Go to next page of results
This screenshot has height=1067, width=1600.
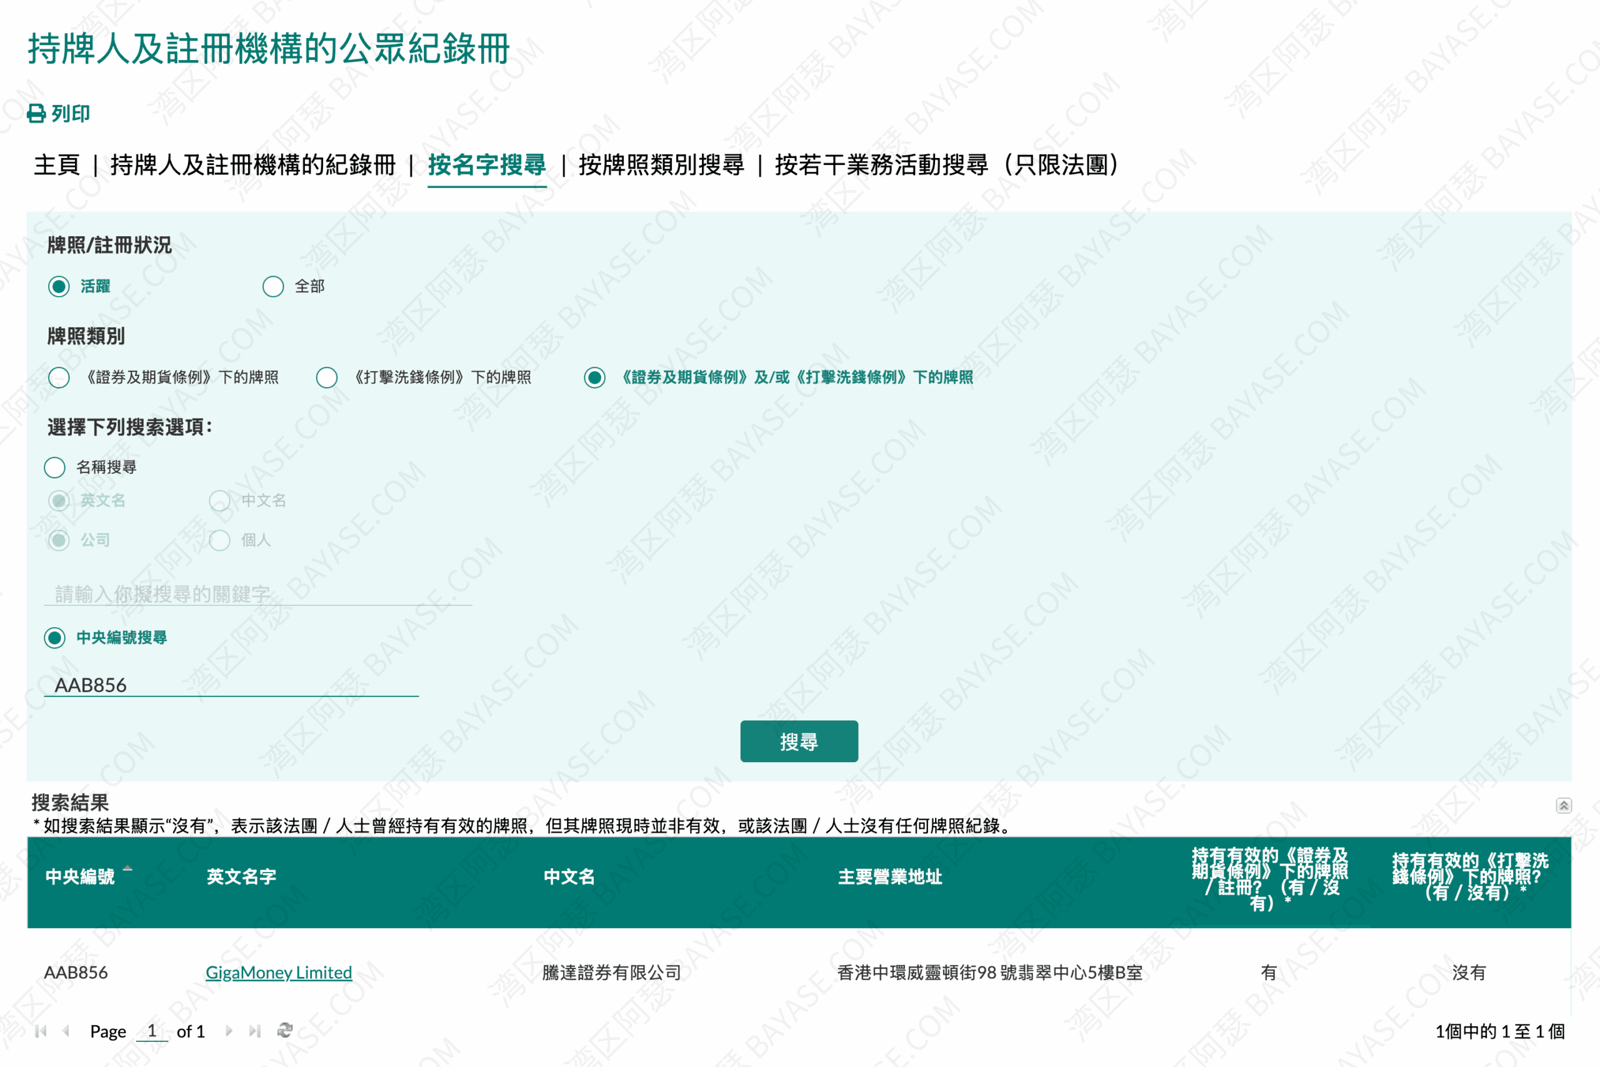coord(229,1031)
